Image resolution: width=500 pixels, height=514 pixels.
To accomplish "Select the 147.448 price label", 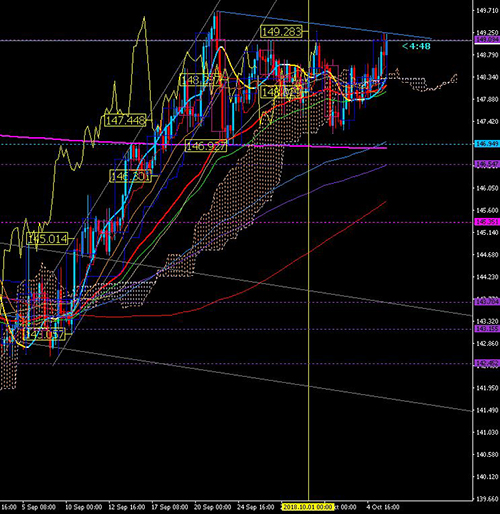I will (125, 120).
